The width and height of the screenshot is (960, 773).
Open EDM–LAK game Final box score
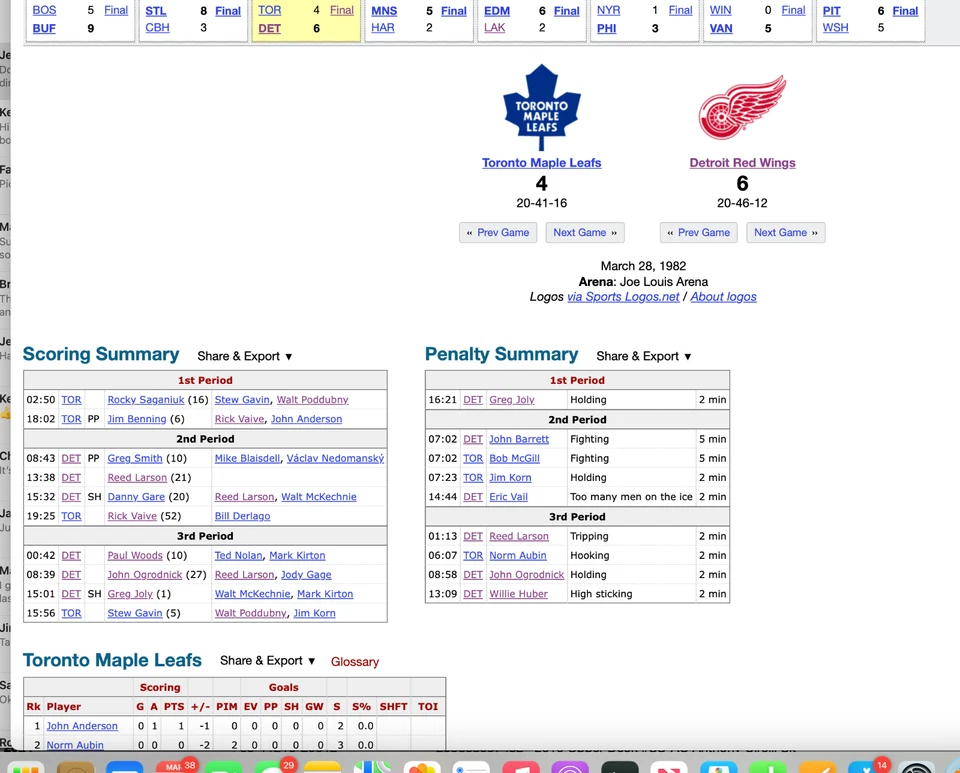click(566, 11)
